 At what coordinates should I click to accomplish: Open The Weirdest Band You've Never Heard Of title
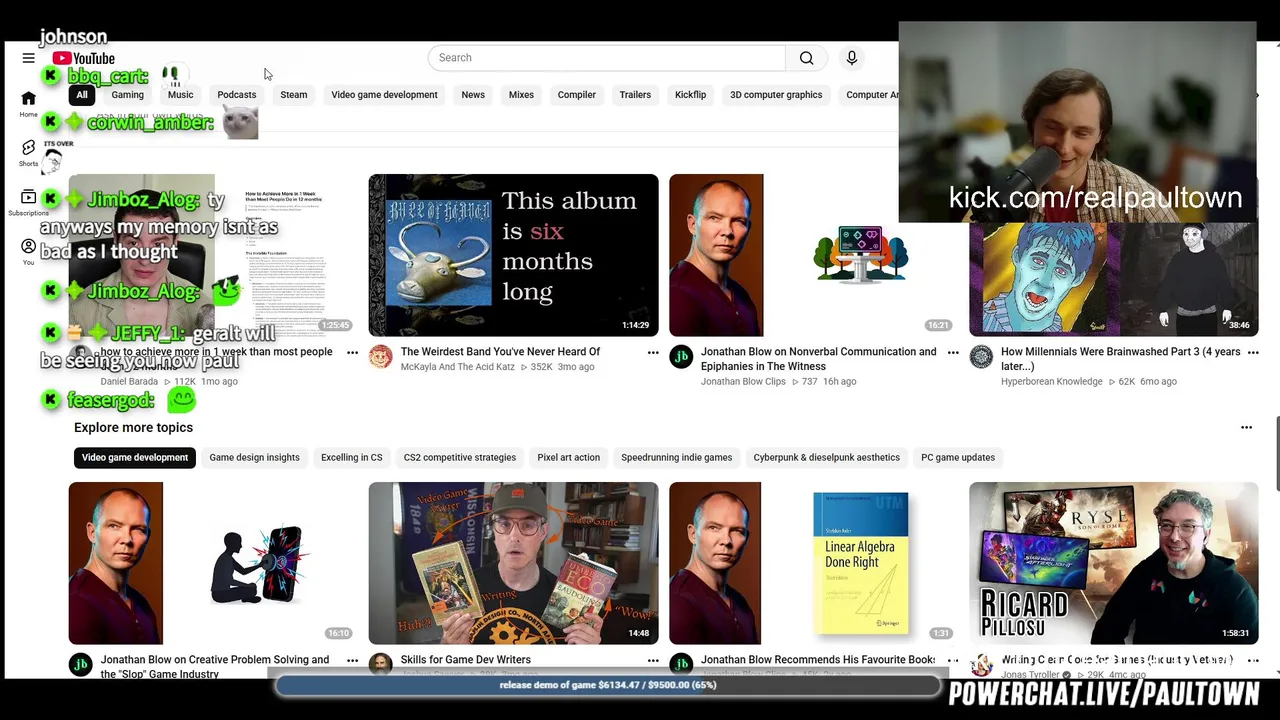501,352
